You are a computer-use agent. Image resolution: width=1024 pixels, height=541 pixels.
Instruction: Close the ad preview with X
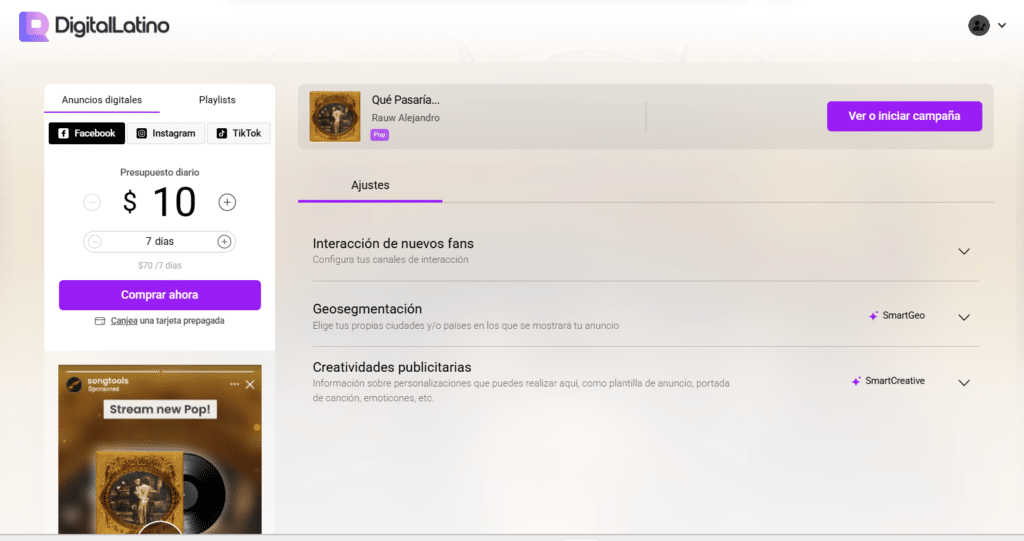click(250, 385)
